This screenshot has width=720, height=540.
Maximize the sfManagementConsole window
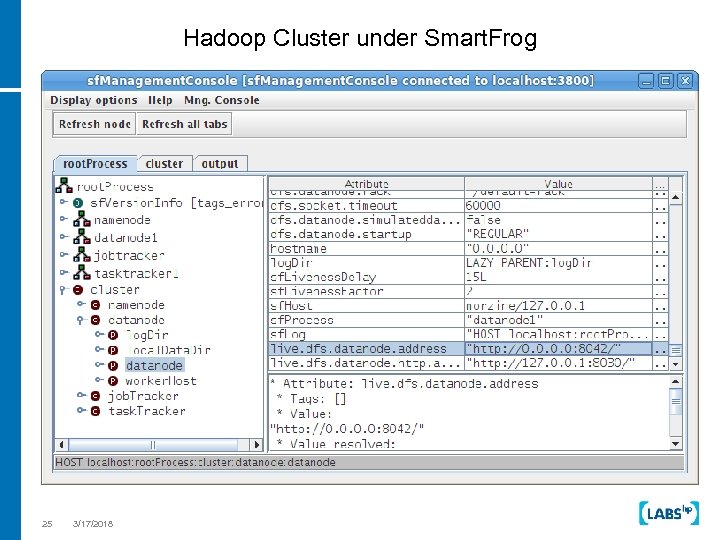666,81
